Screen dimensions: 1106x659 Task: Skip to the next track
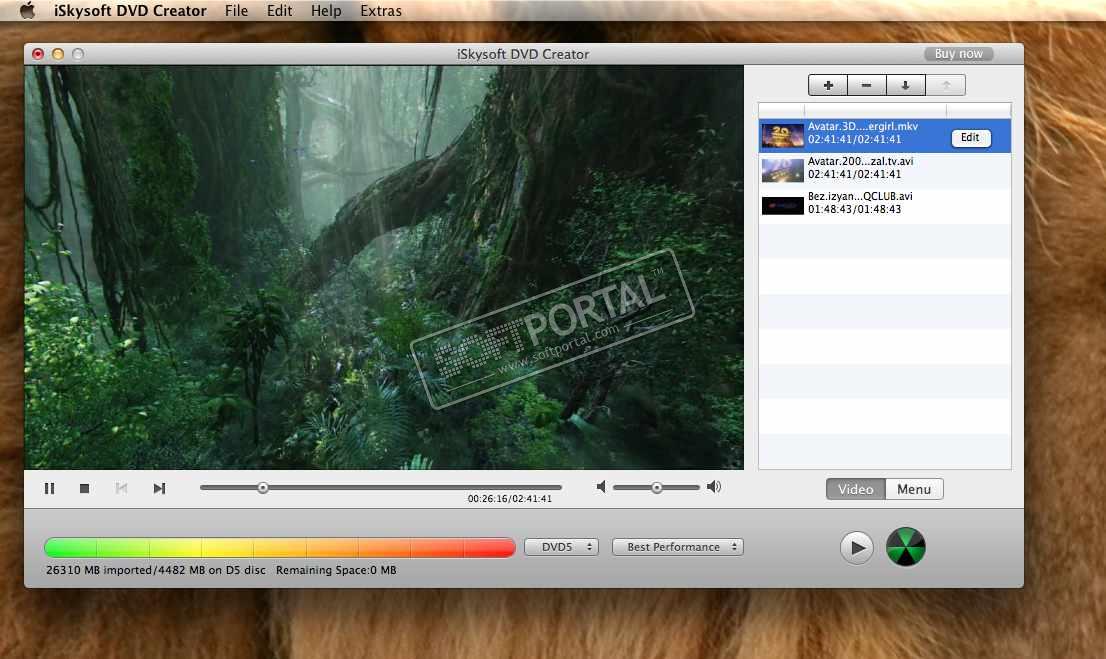click(x=159, y=488)
